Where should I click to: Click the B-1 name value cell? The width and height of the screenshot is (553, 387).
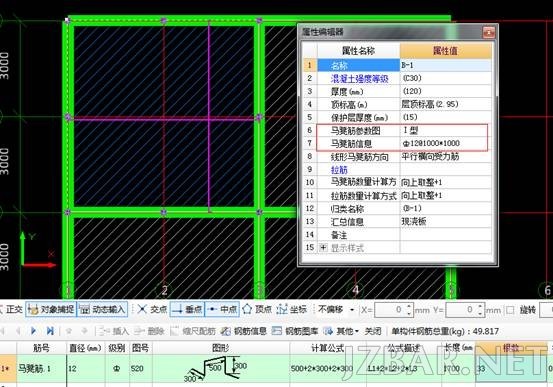click(x=446, y=65)
